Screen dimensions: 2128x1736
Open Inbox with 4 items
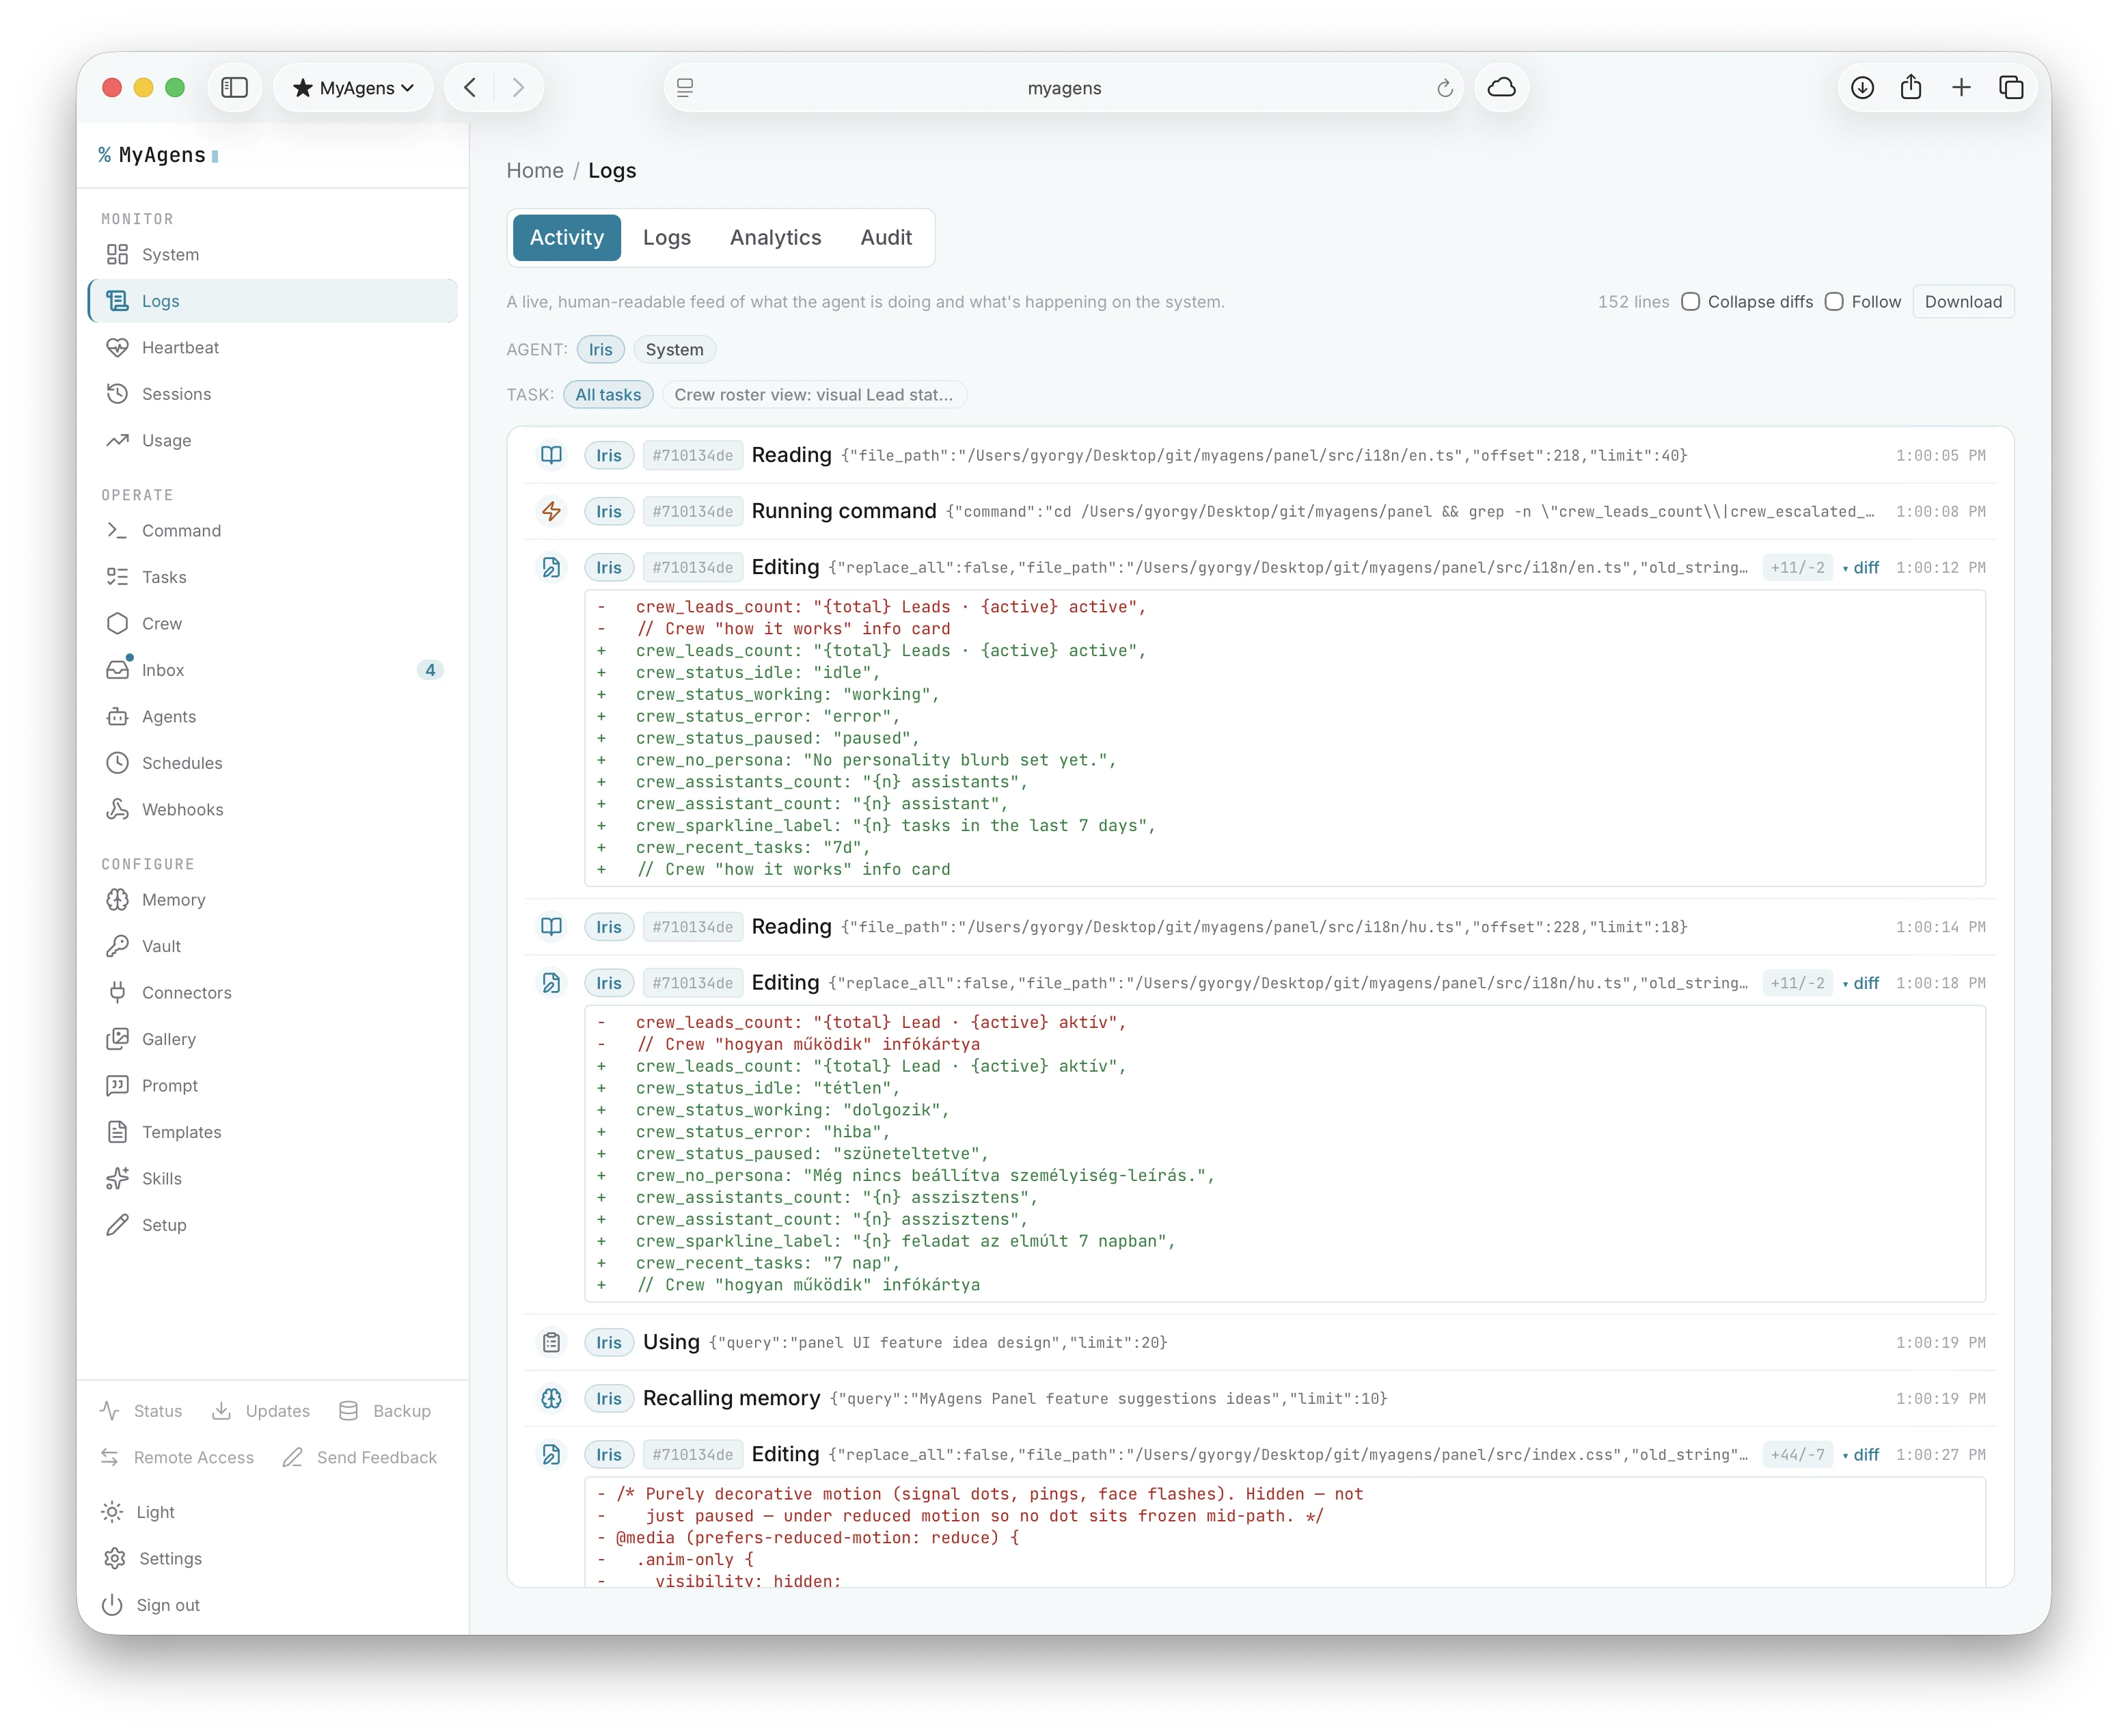[272, 670]
